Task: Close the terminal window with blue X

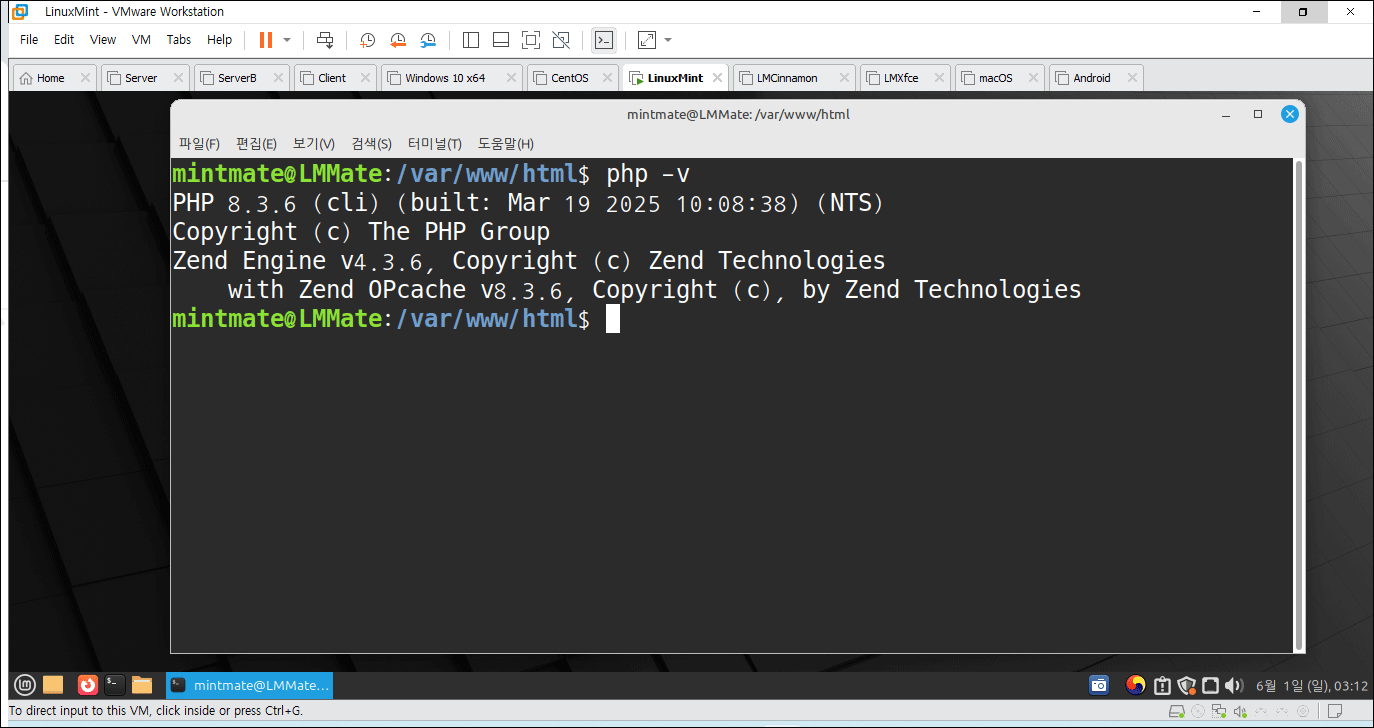Action: 1290,114
